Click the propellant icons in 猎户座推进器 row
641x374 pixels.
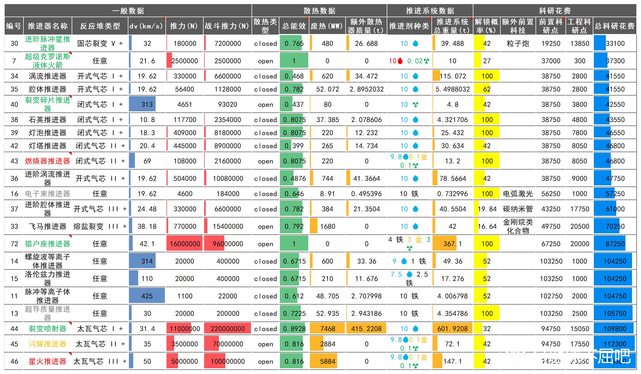click(409, 243)
